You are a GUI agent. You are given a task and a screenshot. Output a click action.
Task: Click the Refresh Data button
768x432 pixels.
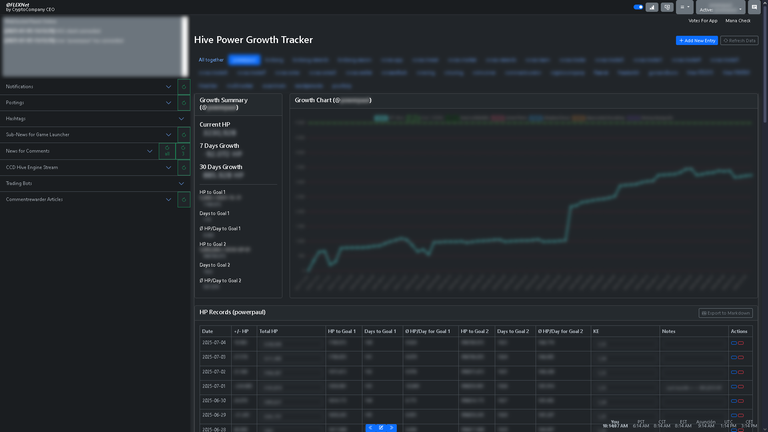(739, 41)
